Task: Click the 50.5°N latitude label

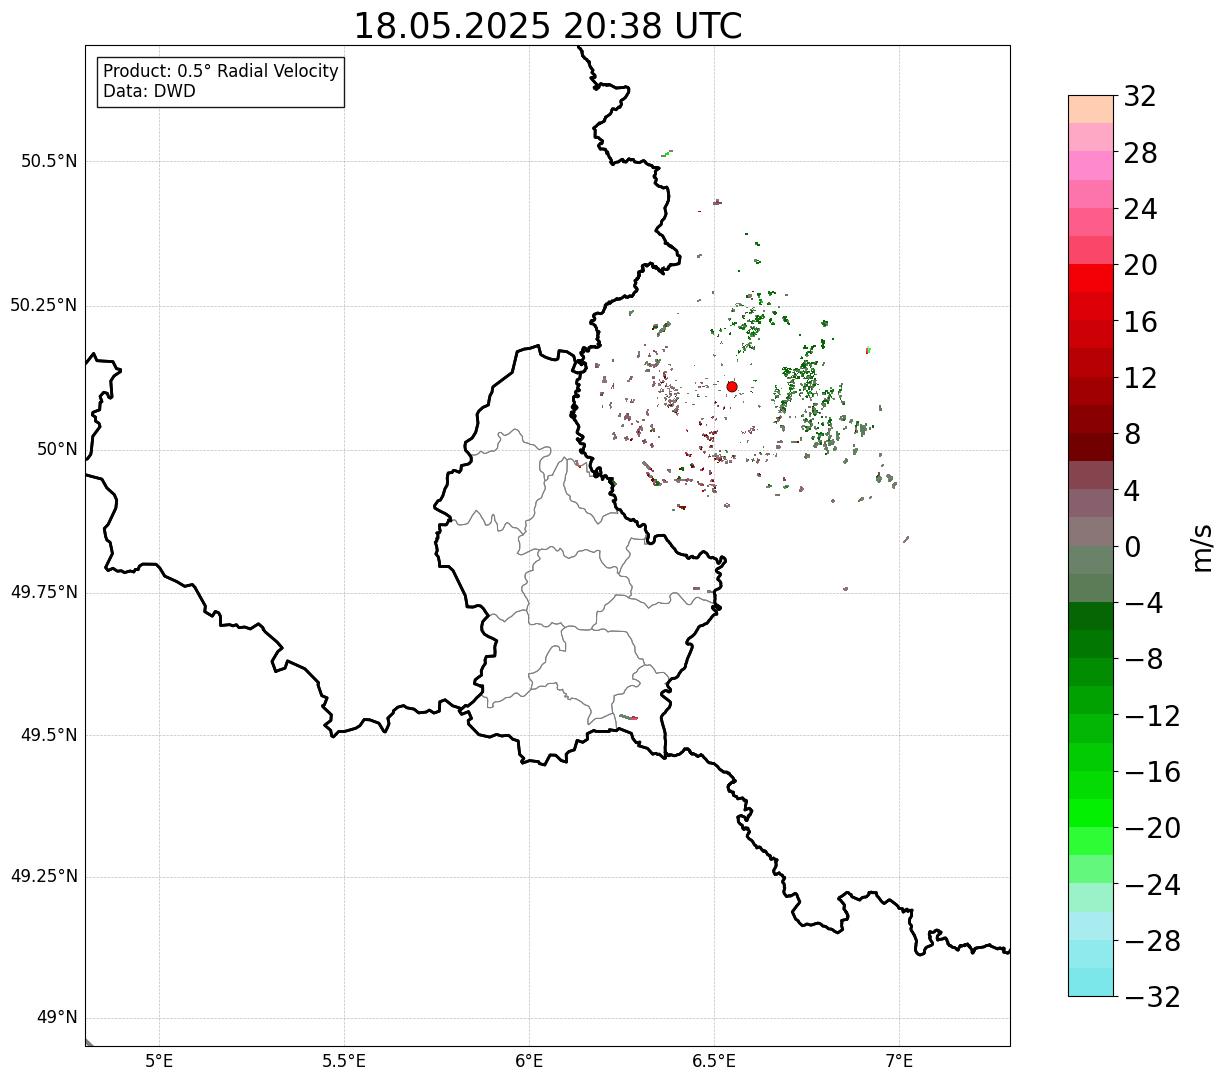Action: tap(49, 161)
